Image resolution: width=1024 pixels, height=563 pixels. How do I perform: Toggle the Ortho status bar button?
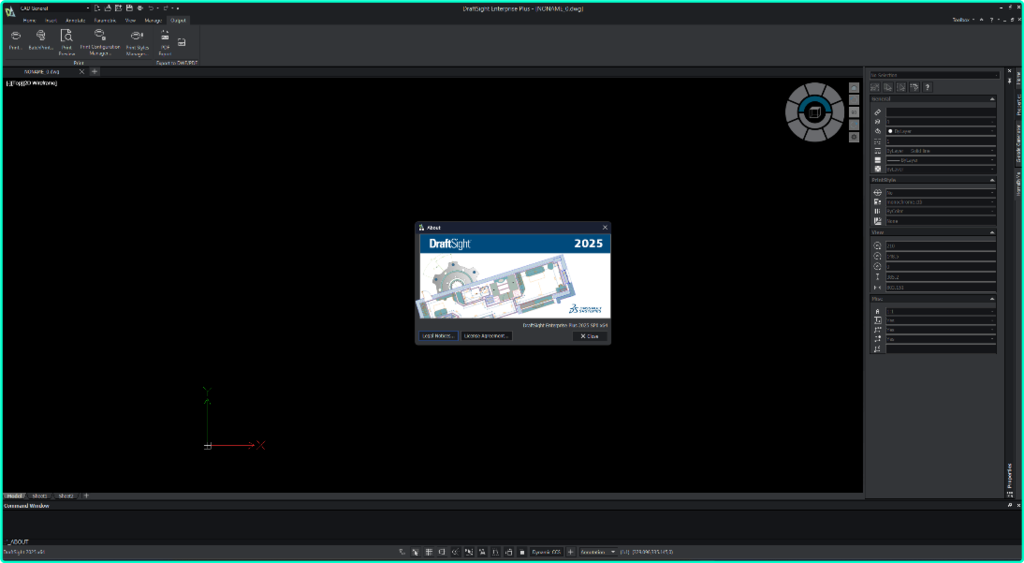coord(442,552)
